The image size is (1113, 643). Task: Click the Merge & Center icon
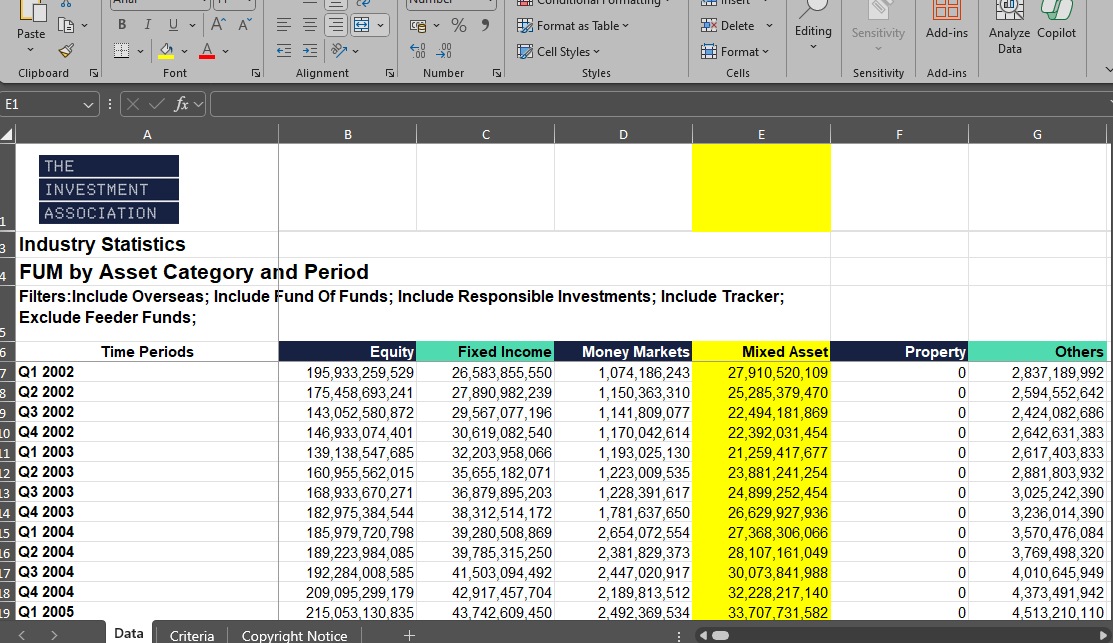click(x=362, y=24)
